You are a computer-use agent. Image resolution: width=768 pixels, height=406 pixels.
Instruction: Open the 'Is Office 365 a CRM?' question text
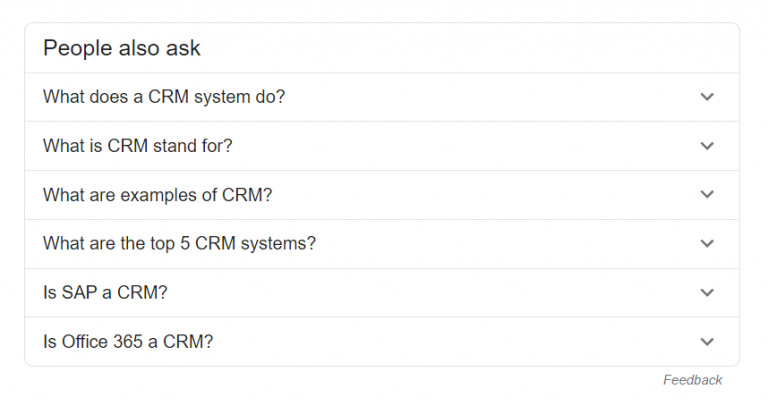click(x=128, y=342)
